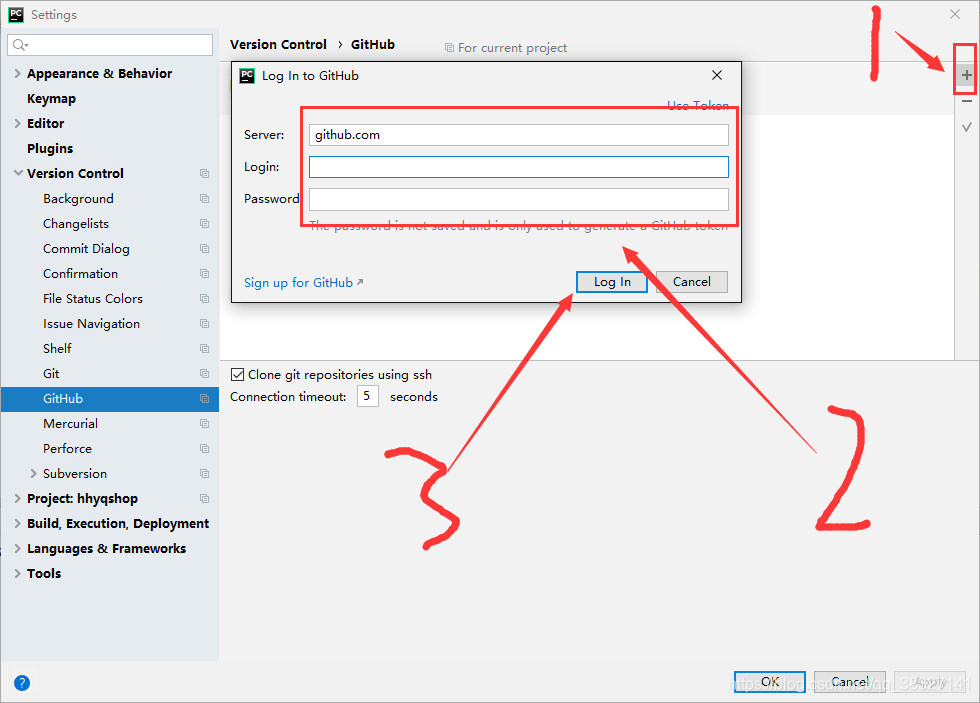Viewport: 980px width, 703px height.
Task: Expand the Tools section arrow
Action: (18, 574)
